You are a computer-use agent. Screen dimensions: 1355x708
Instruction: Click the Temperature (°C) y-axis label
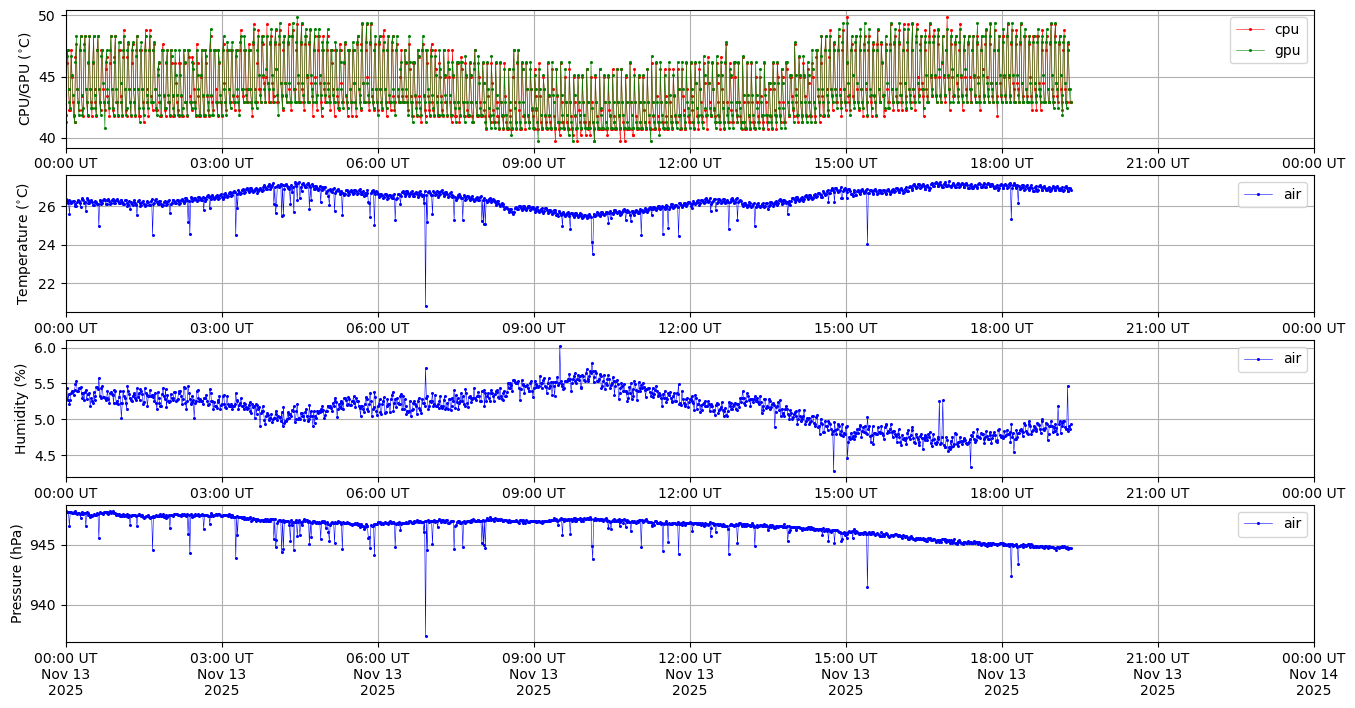click(25, 244)
